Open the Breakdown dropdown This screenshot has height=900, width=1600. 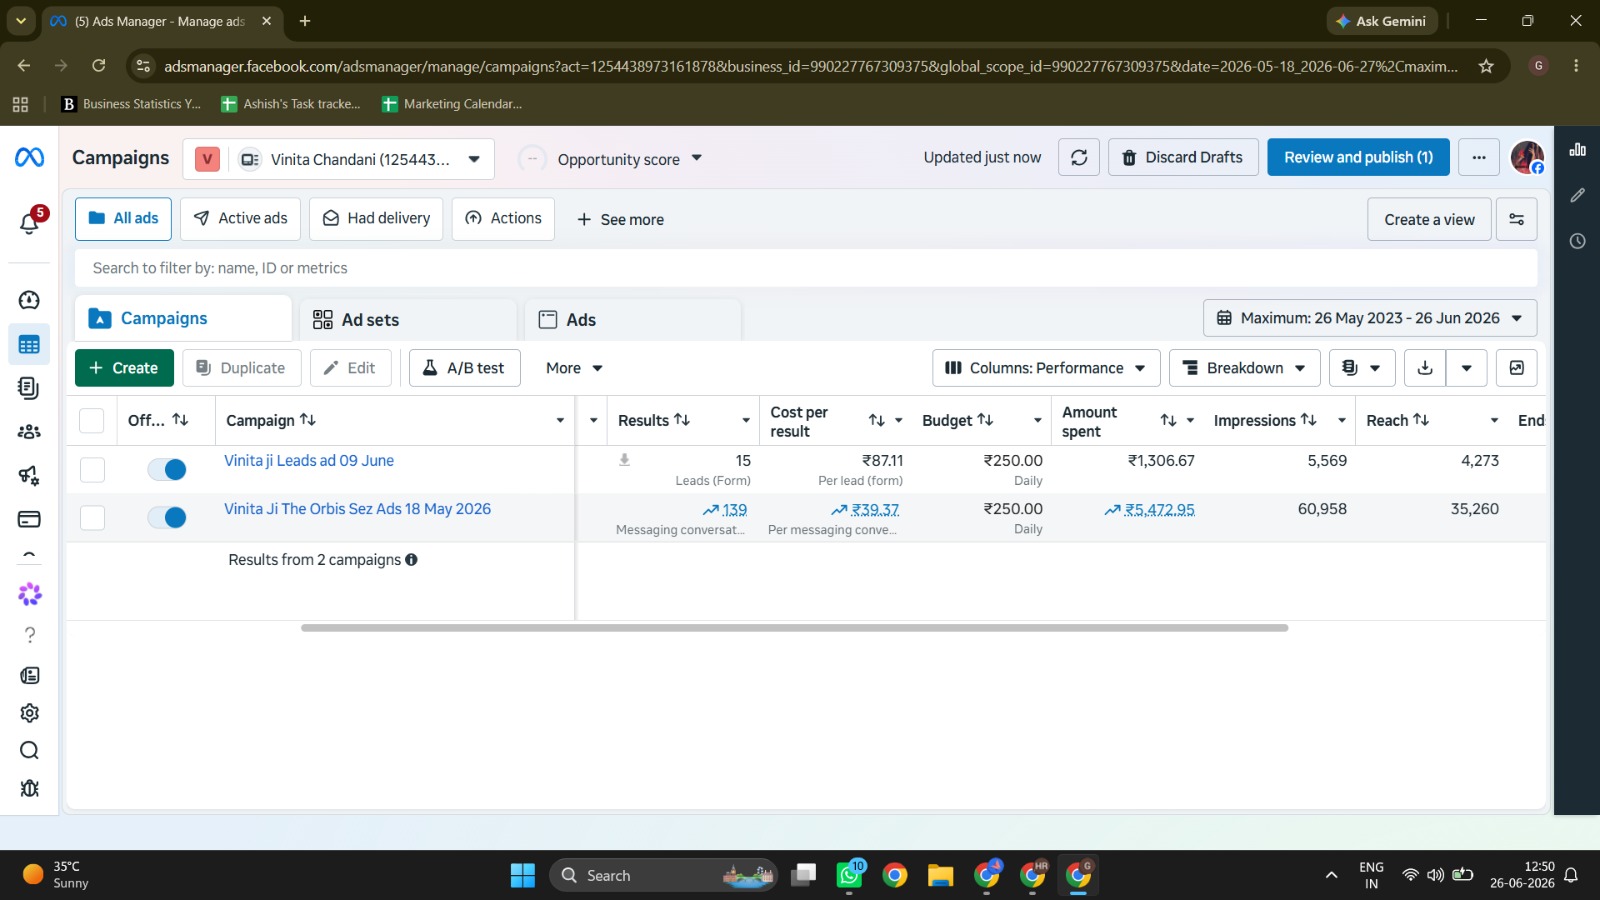coord(1245,368)
